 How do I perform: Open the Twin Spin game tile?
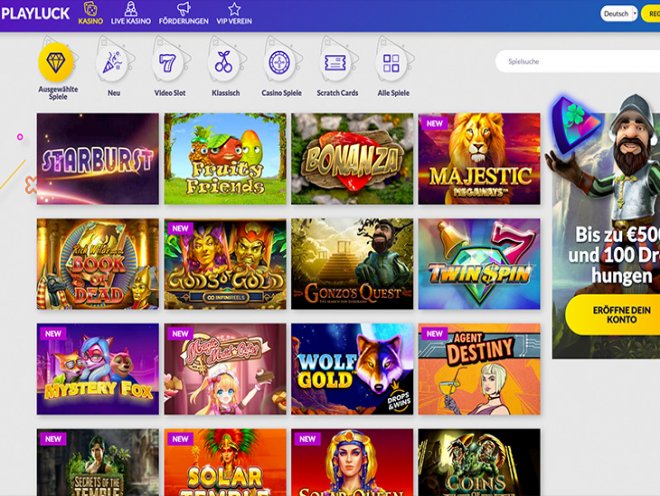[479, 264]
